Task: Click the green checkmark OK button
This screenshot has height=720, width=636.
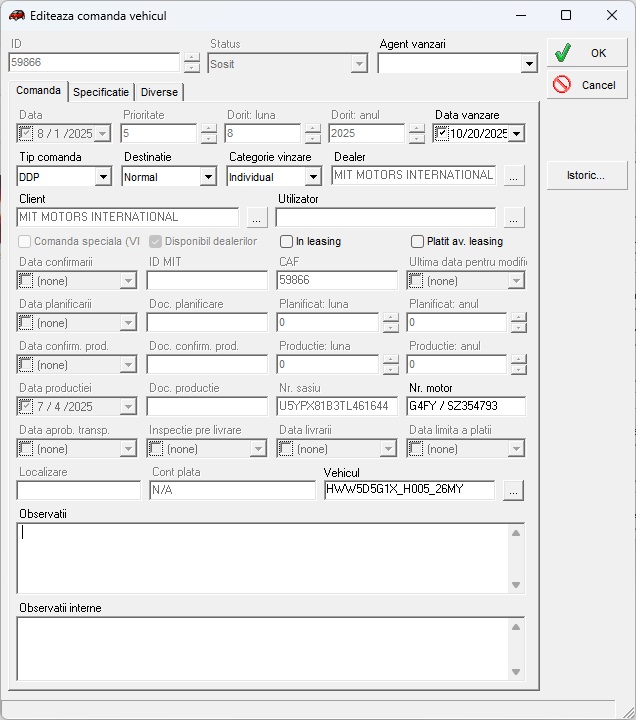Action: coord(586,53)
